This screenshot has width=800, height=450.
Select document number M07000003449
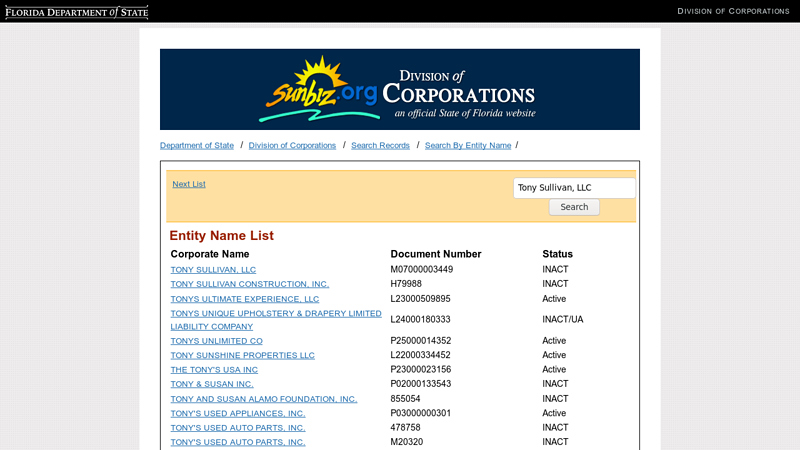click(421, 269)
